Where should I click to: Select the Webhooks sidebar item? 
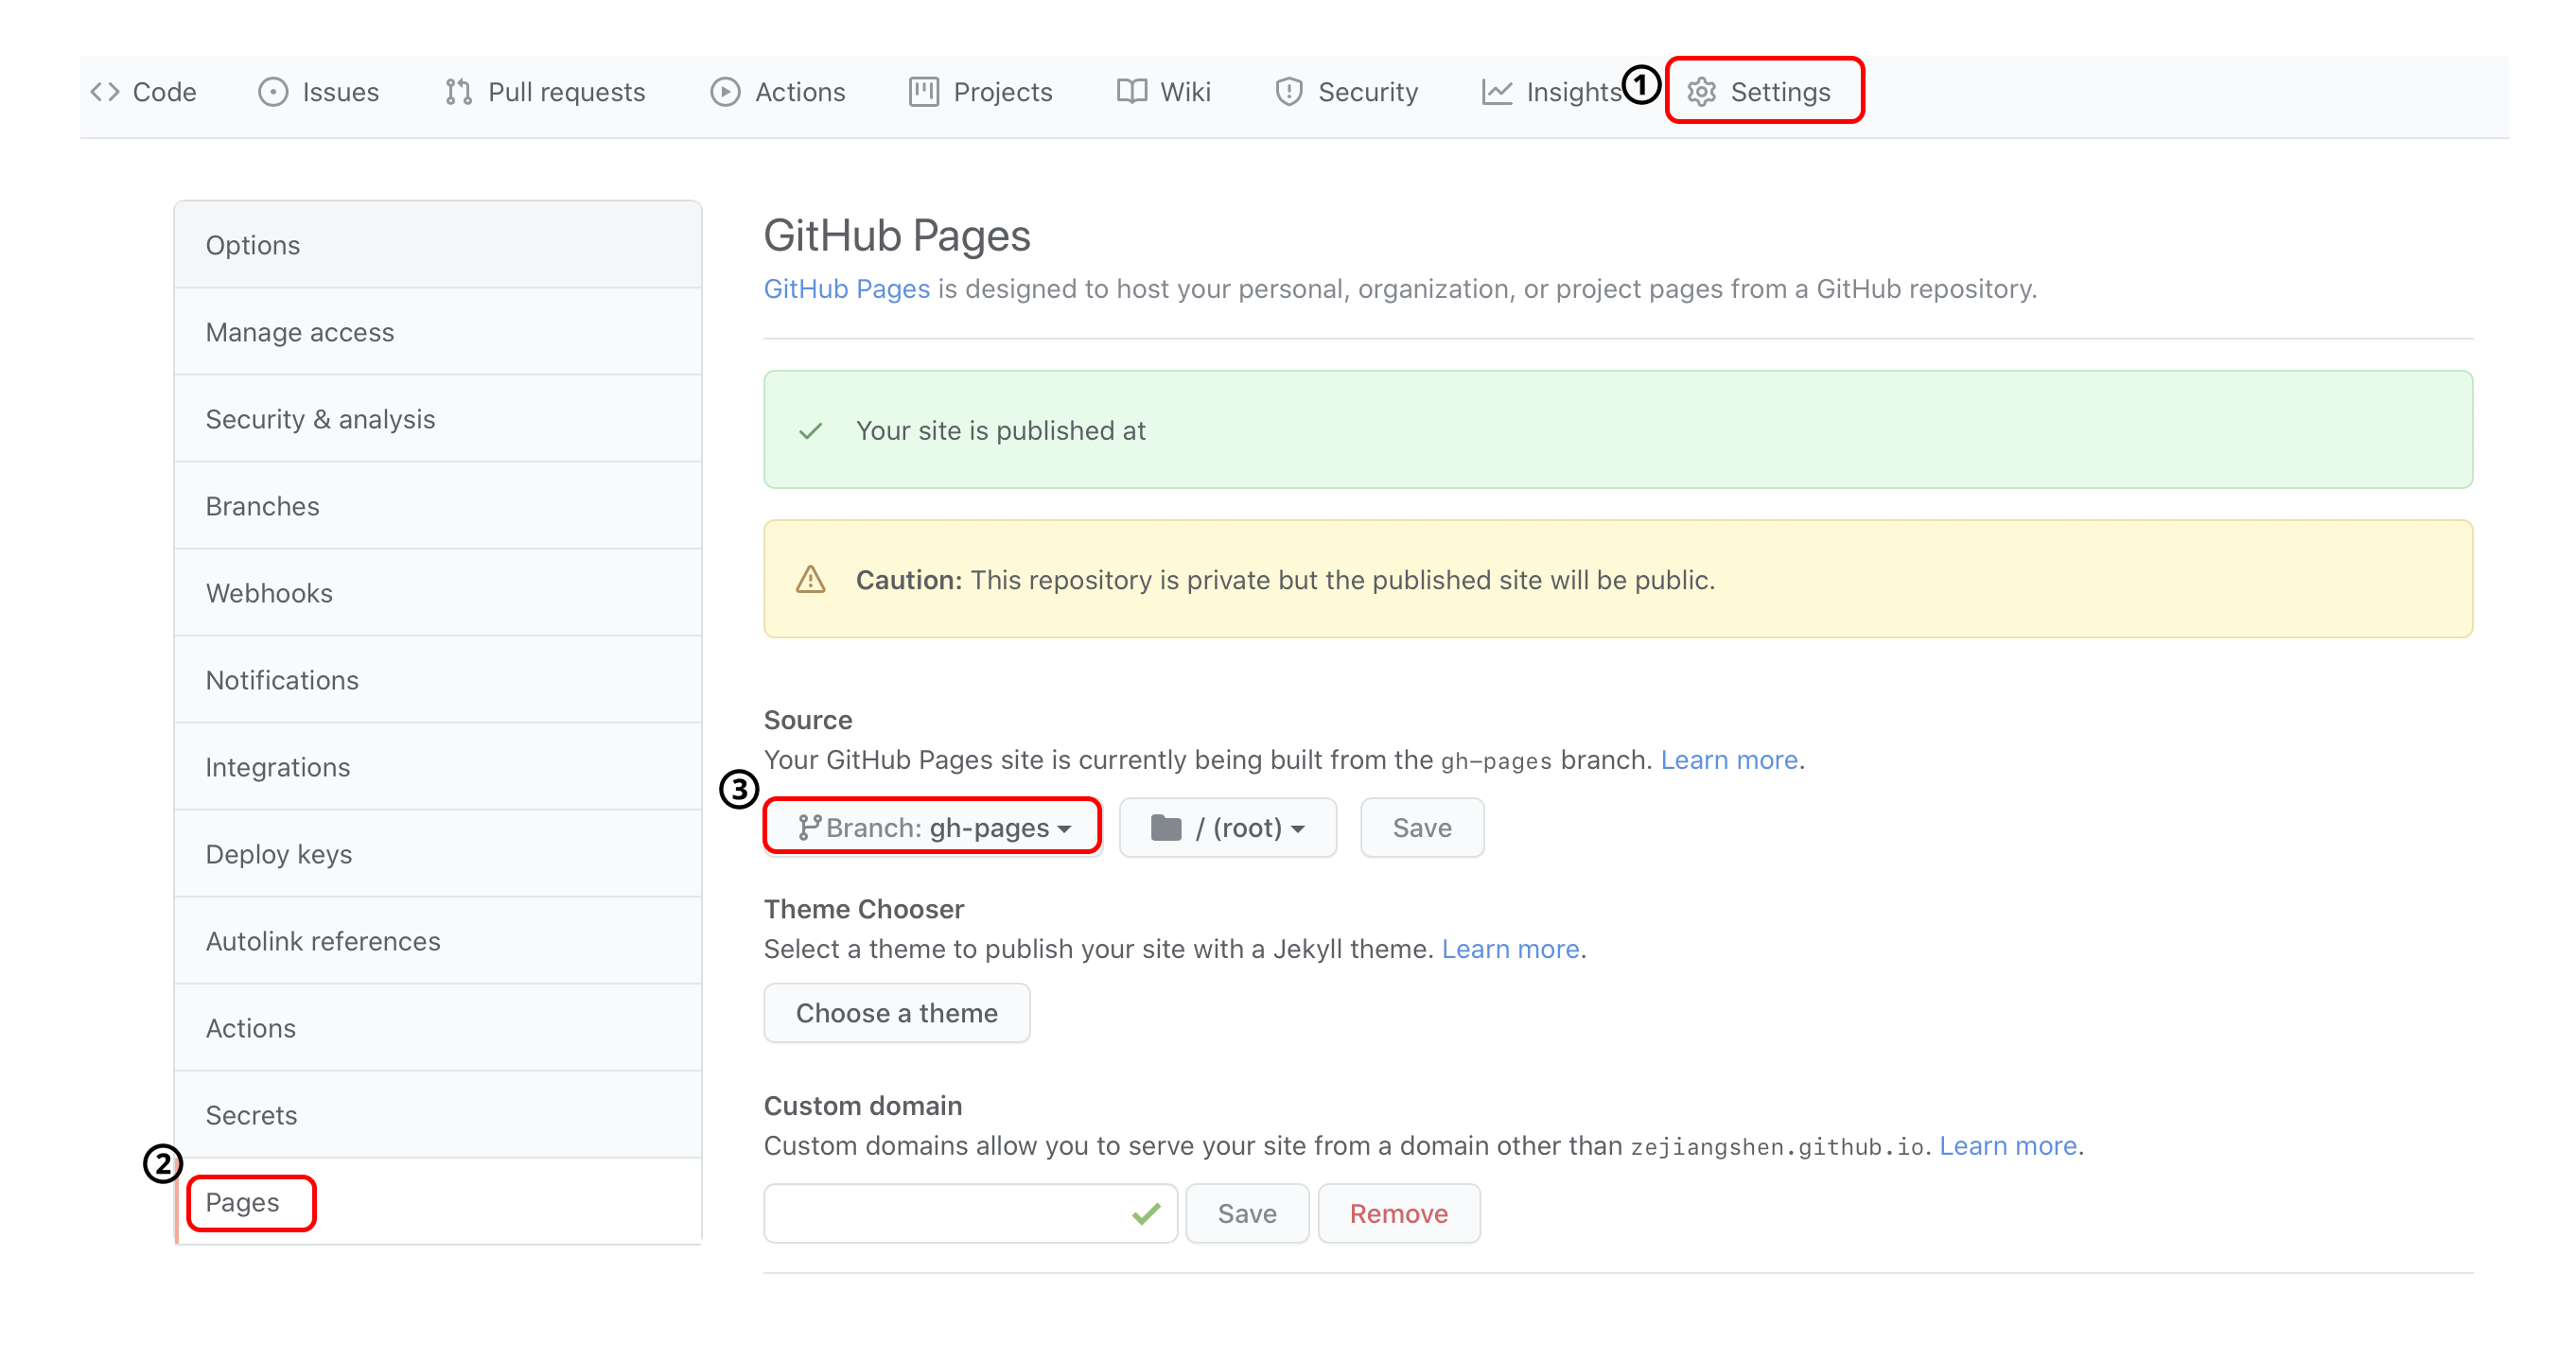click(x=266, y=591)
